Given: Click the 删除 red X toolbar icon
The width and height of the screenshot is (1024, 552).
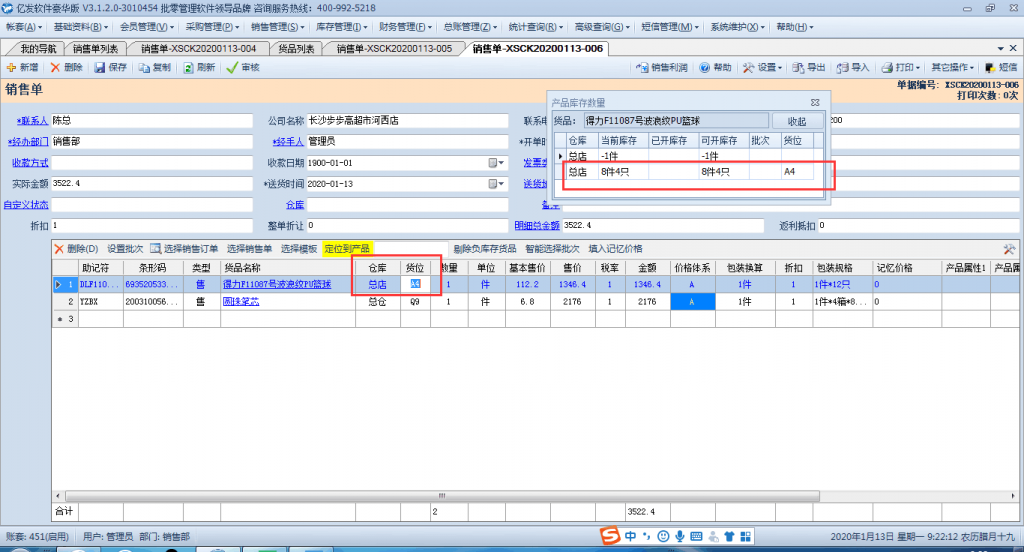Looking at the screenshot, I should pos(56,68).
